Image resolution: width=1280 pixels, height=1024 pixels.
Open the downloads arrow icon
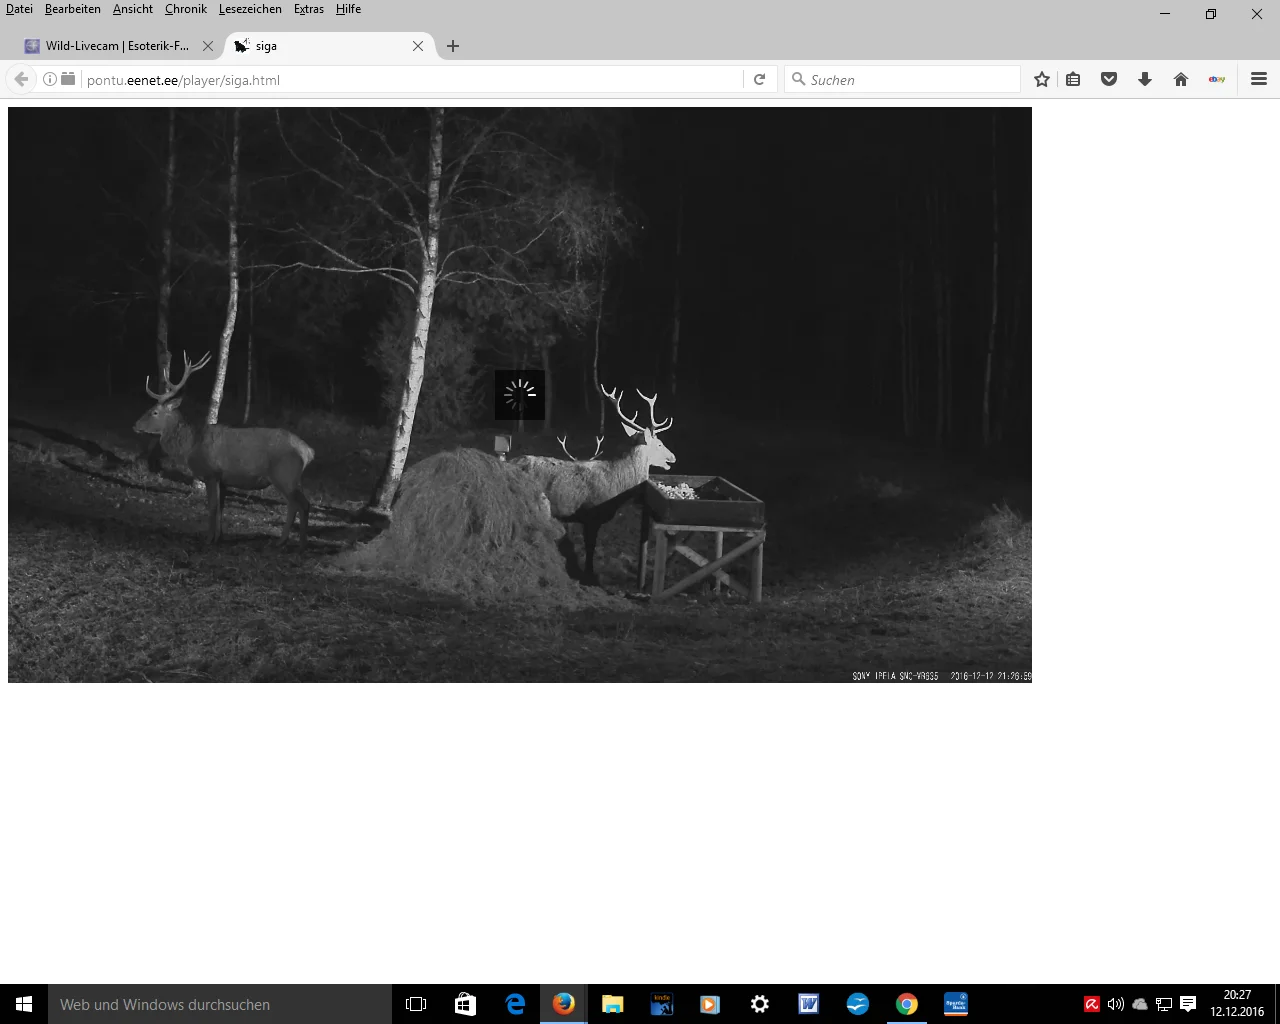coord(1145,80)
